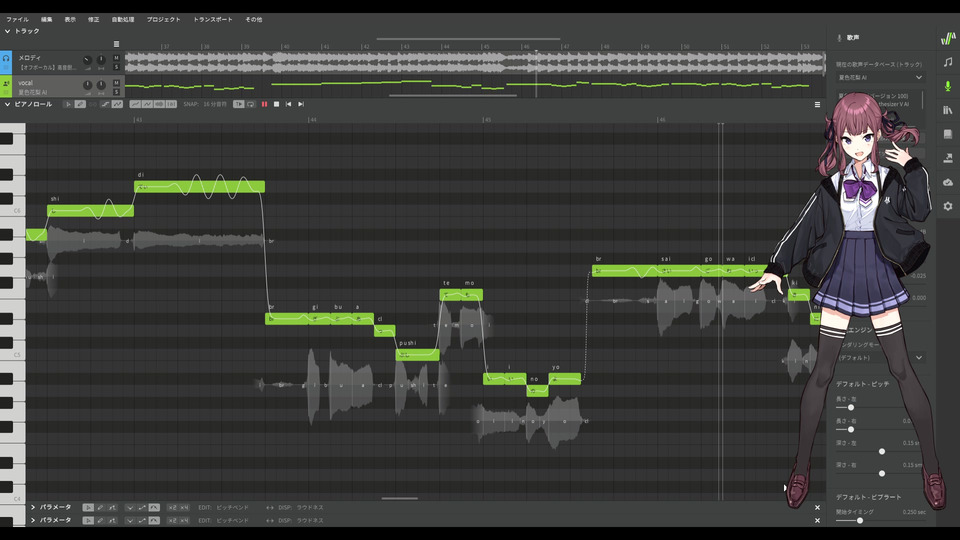Open the track area hamburger menu
Screen dimensions: 960x540
click(x=116, y=44)
